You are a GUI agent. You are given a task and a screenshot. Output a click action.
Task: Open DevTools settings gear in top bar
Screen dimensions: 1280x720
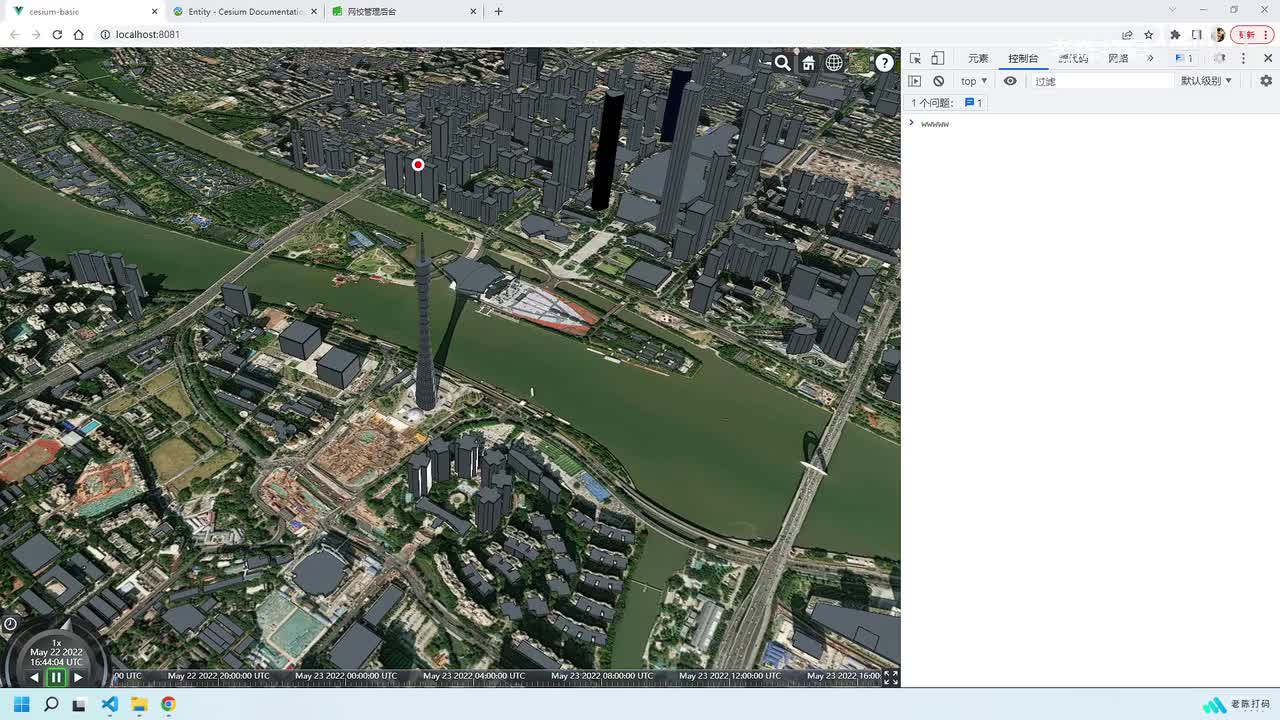(1220, 58)
